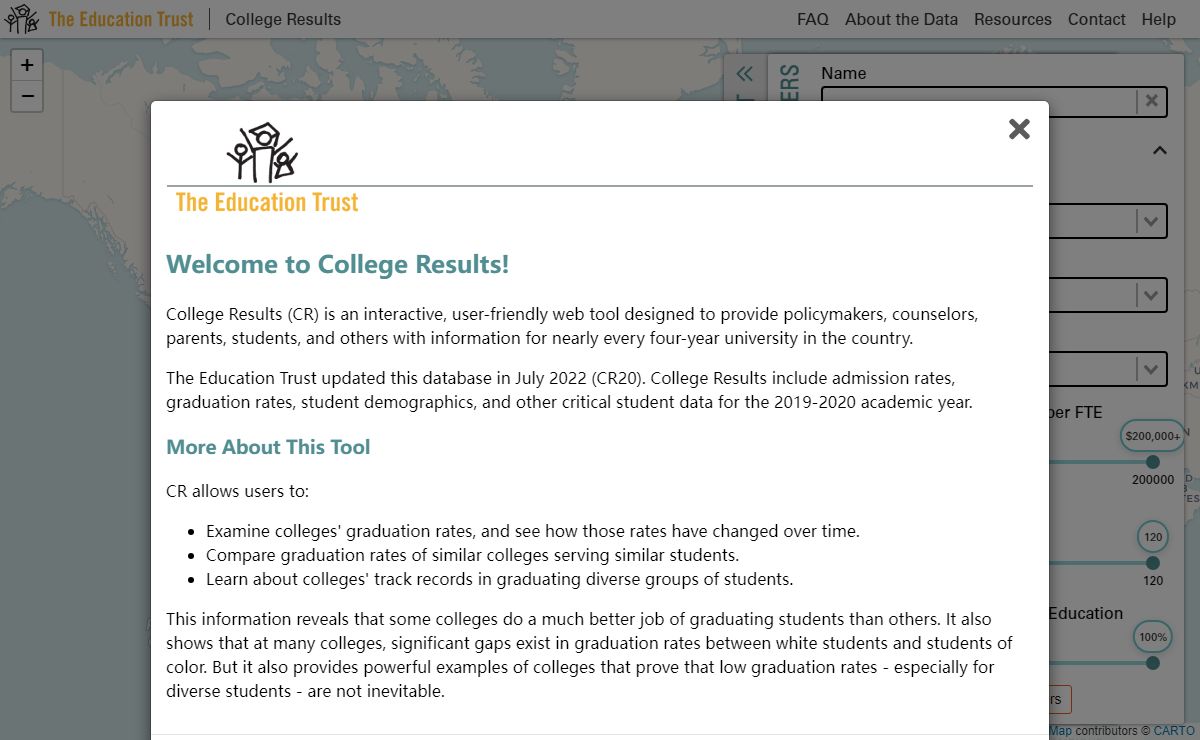The image size is (1200, 740).
Task: Open the second filter dropdown in the sidebar
Action: click(x=1152, y=295)
